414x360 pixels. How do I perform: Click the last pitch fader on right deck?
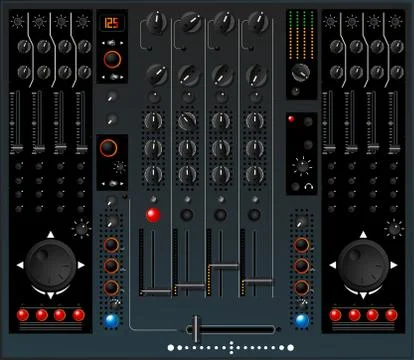click(394, 148)
